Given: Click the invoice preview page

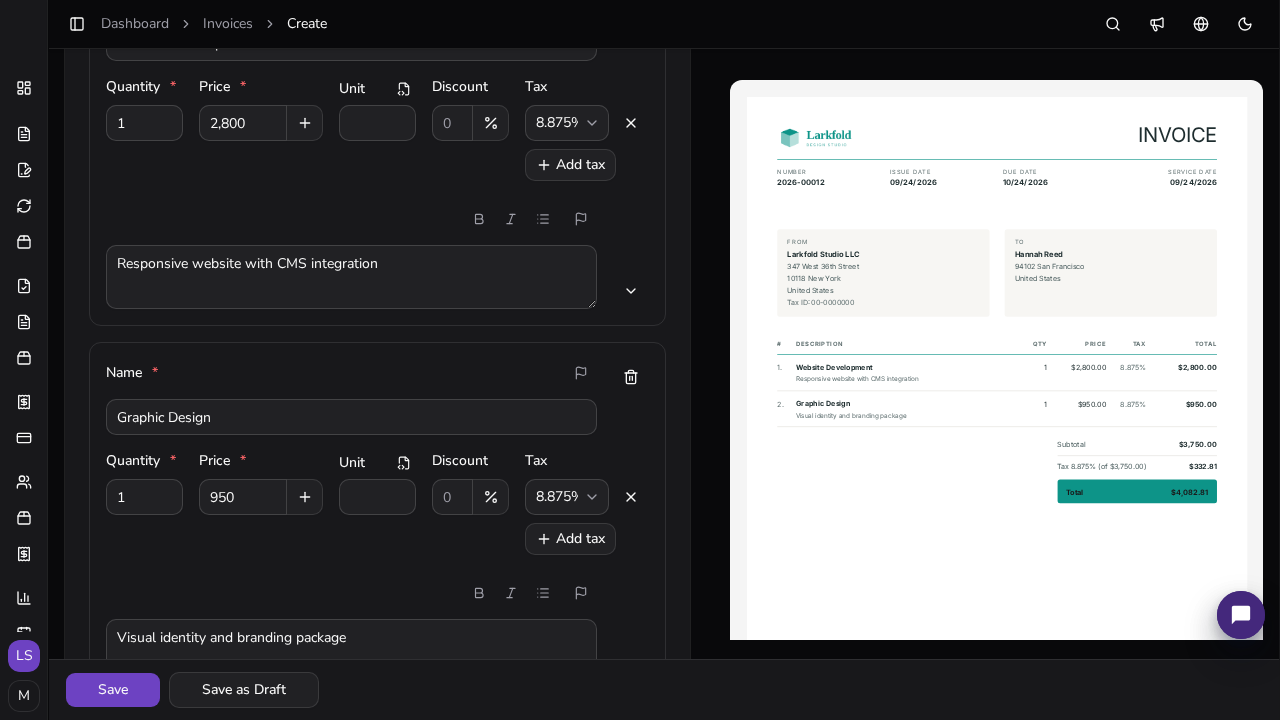Looking at the screenshot, I should [x=997, y=368].
